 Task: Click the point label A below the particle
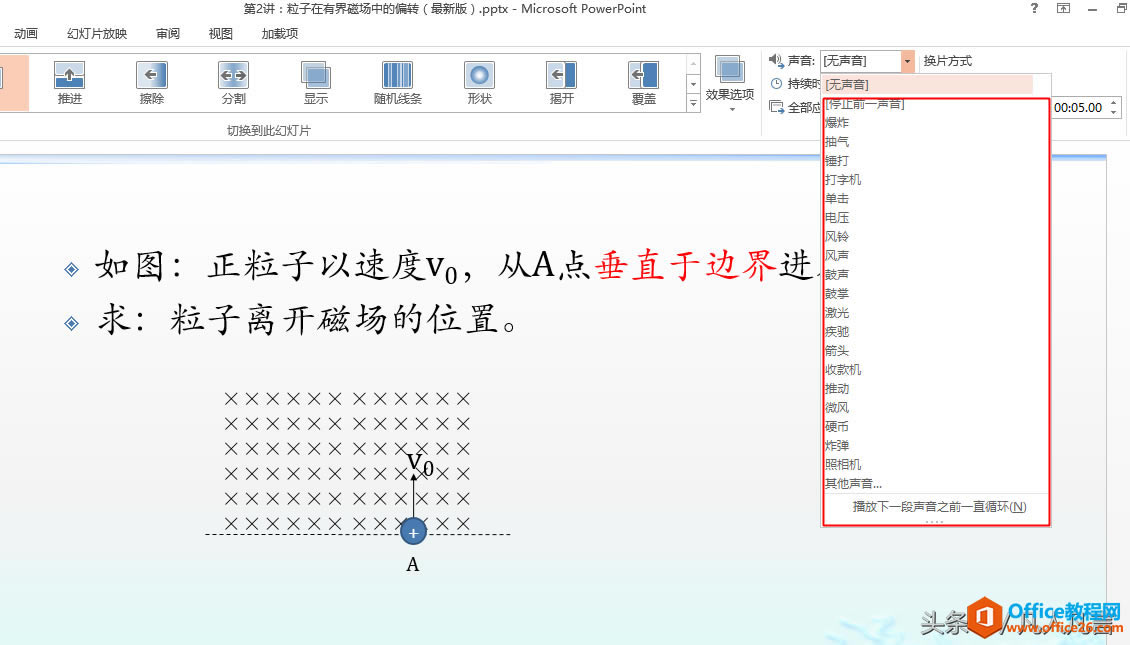[x=412, y=564]
